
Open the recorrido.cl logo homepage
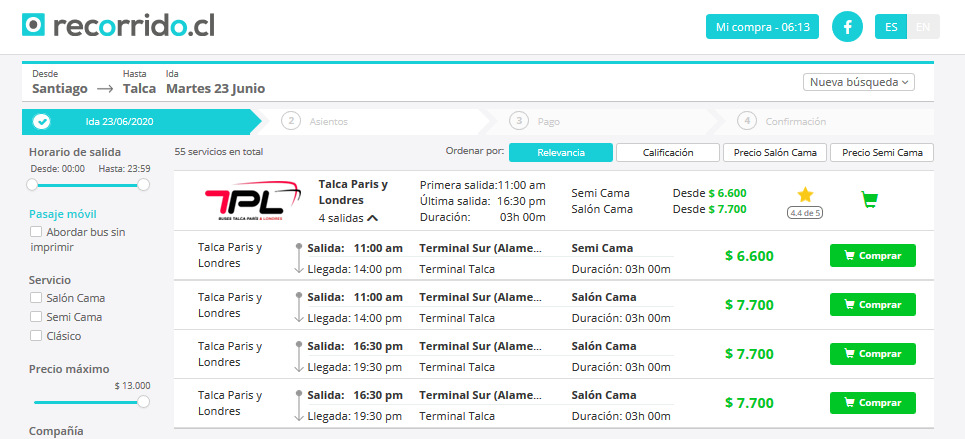(x=118, y=26)
